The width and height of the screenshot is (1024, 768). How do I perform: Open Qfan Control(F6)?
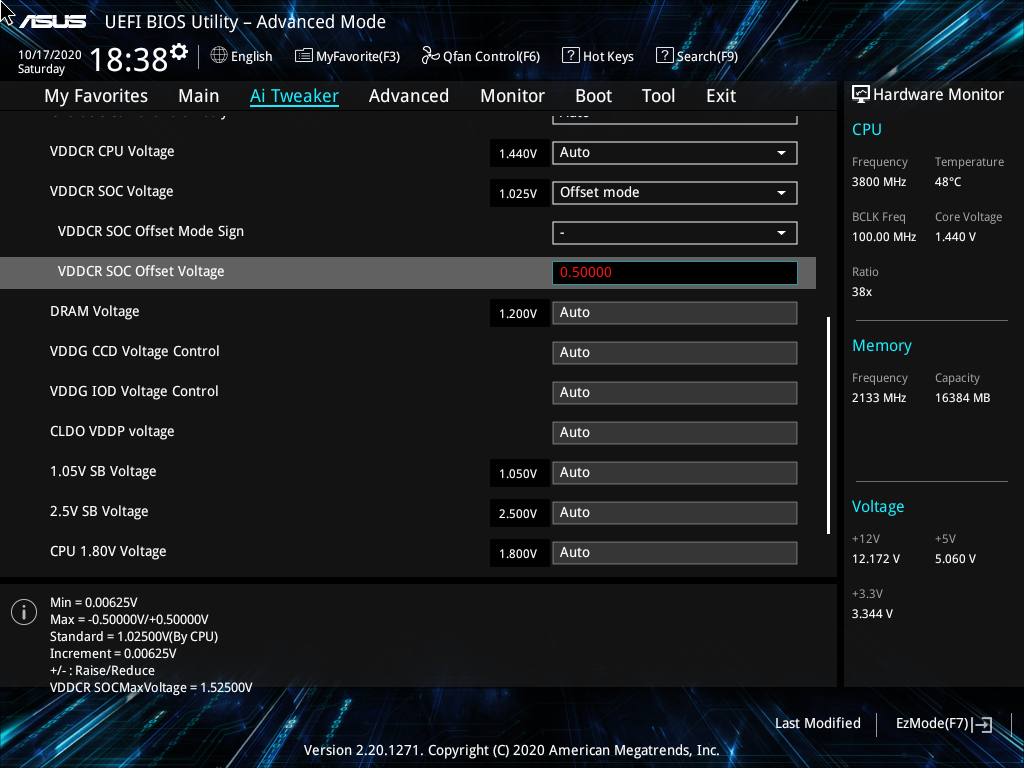481,56
